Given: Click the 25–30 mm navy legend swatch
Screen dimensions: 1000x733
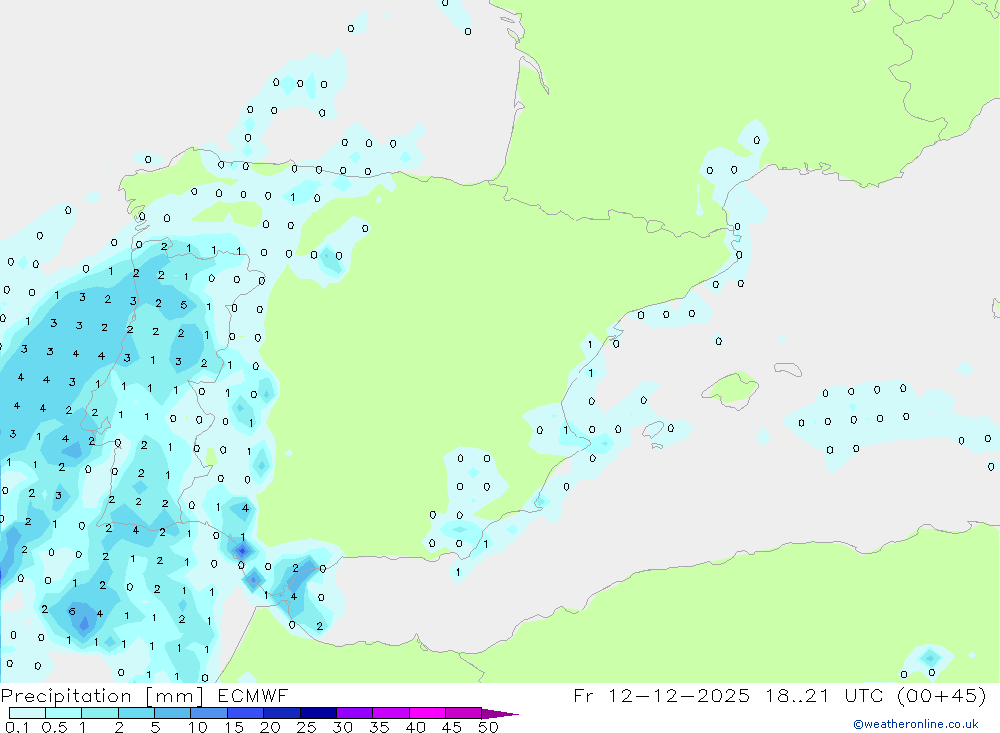Looking at the screenshot, I should coord(318,713).
